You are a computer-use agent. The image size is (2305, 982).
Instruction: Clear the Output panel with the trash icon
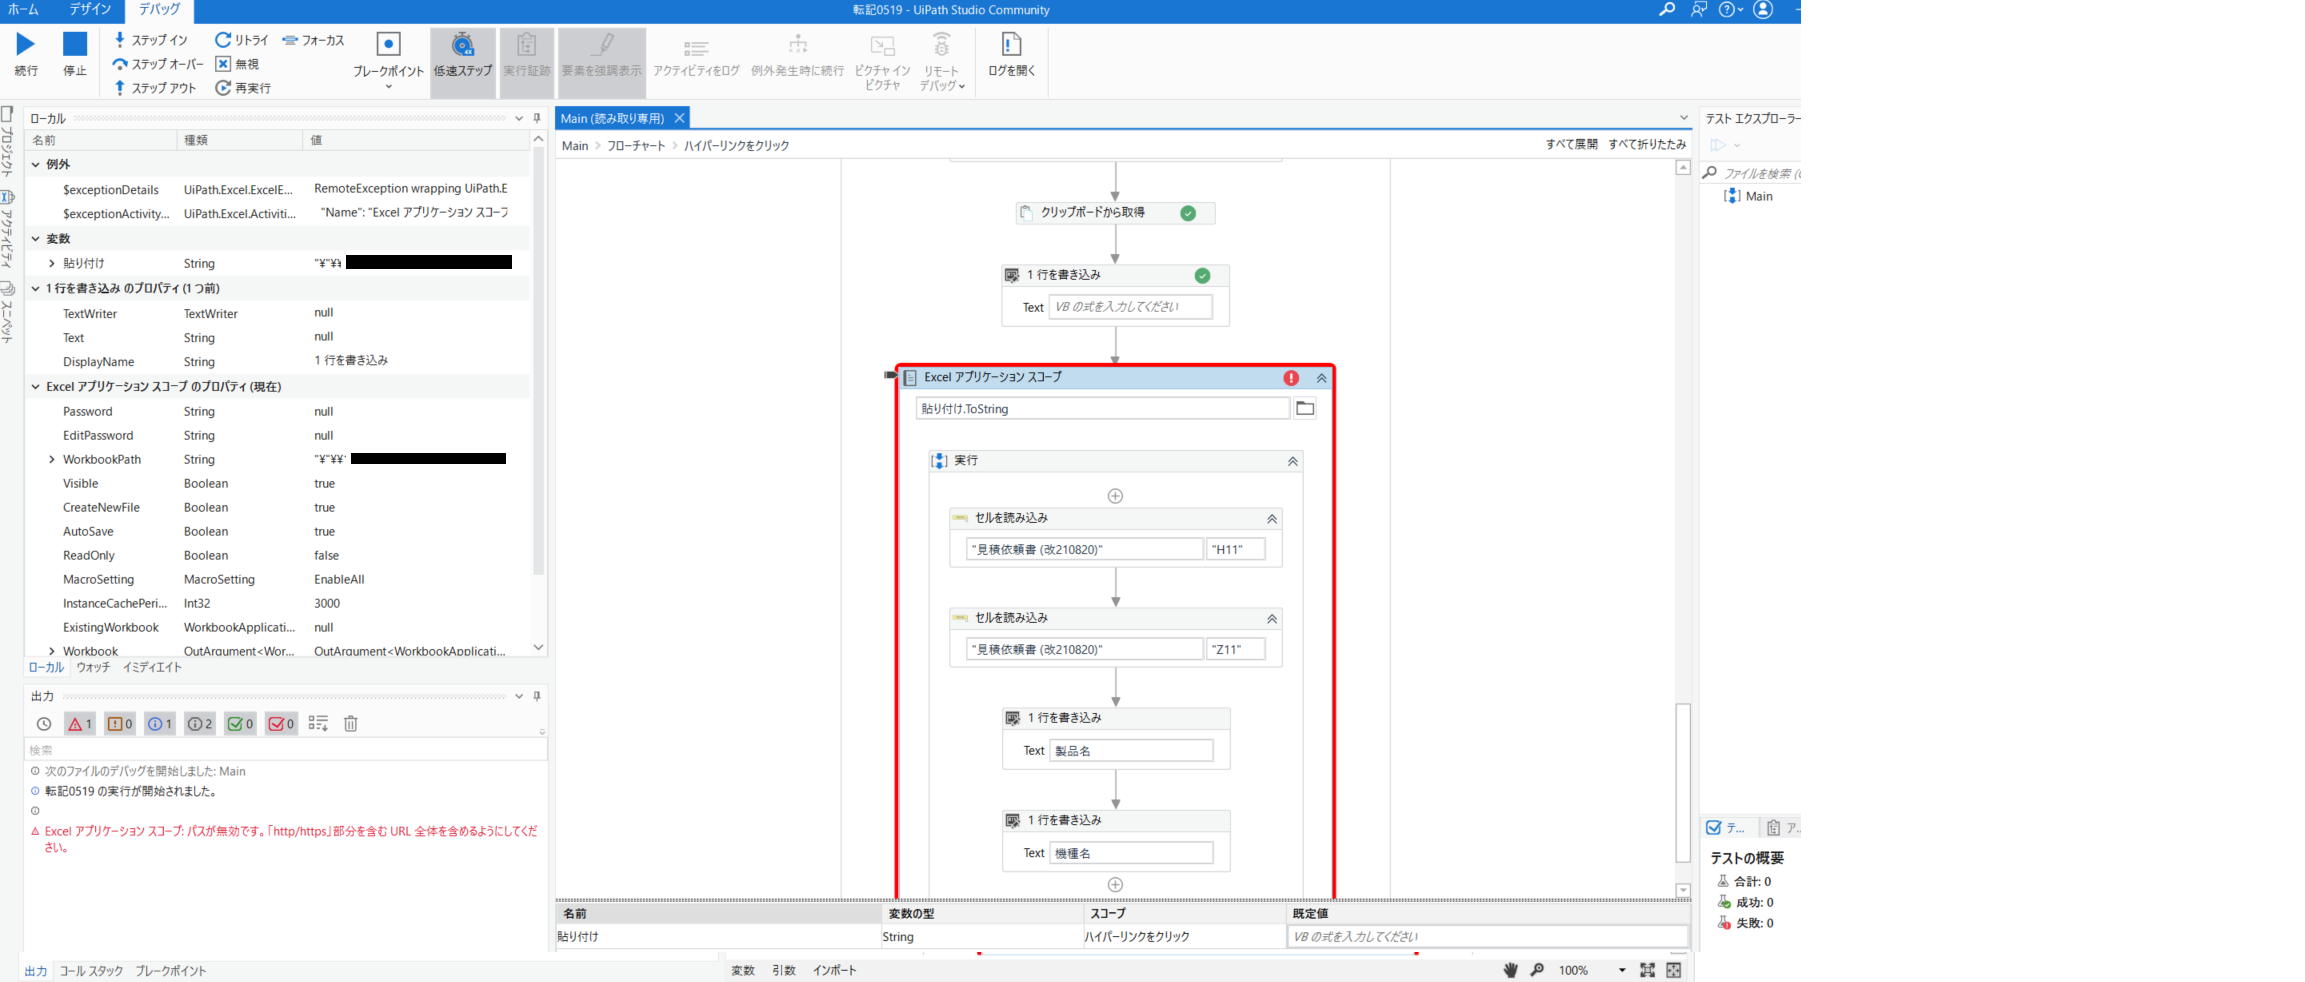(351, 724)
